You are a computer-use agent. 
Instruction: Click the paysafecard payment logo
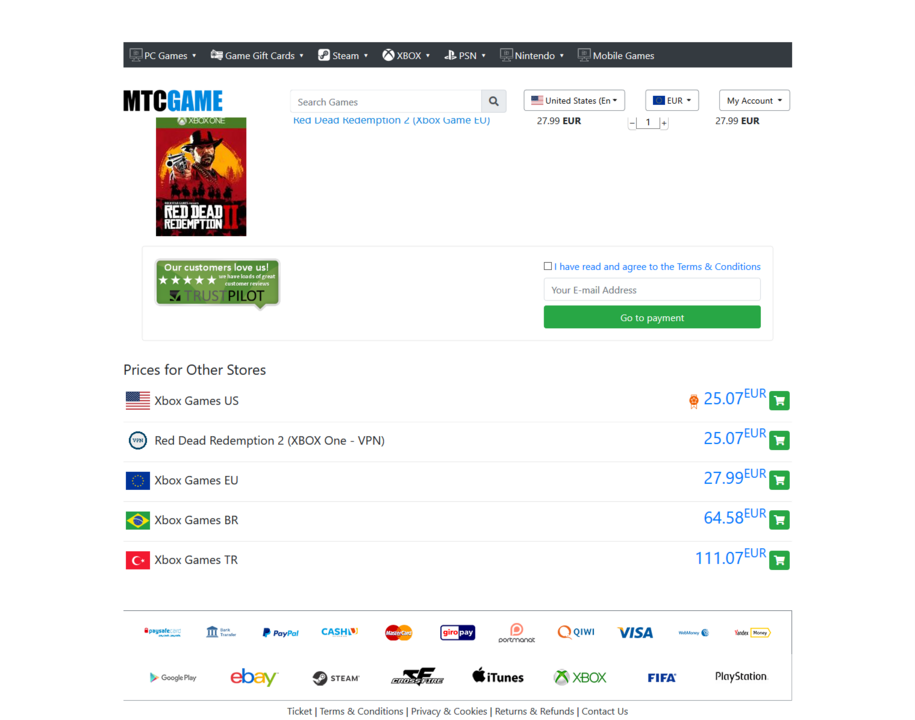pos(163,632)
